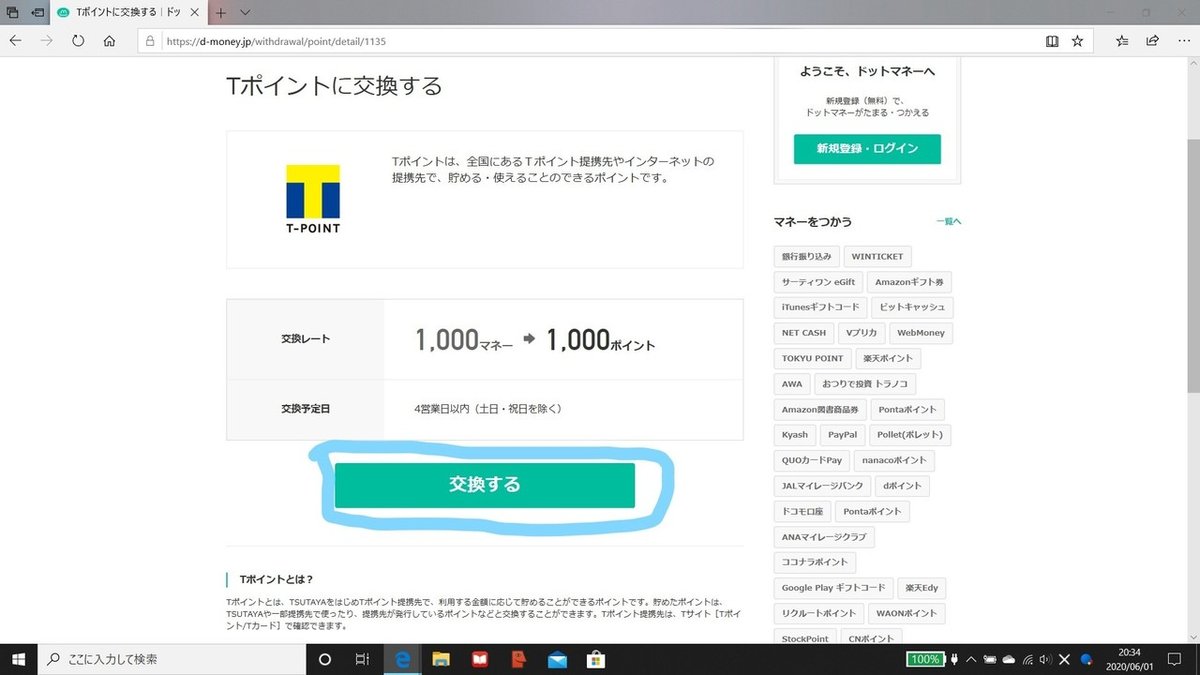Open the Favorites hub icon

click(x=1122, y=41)
